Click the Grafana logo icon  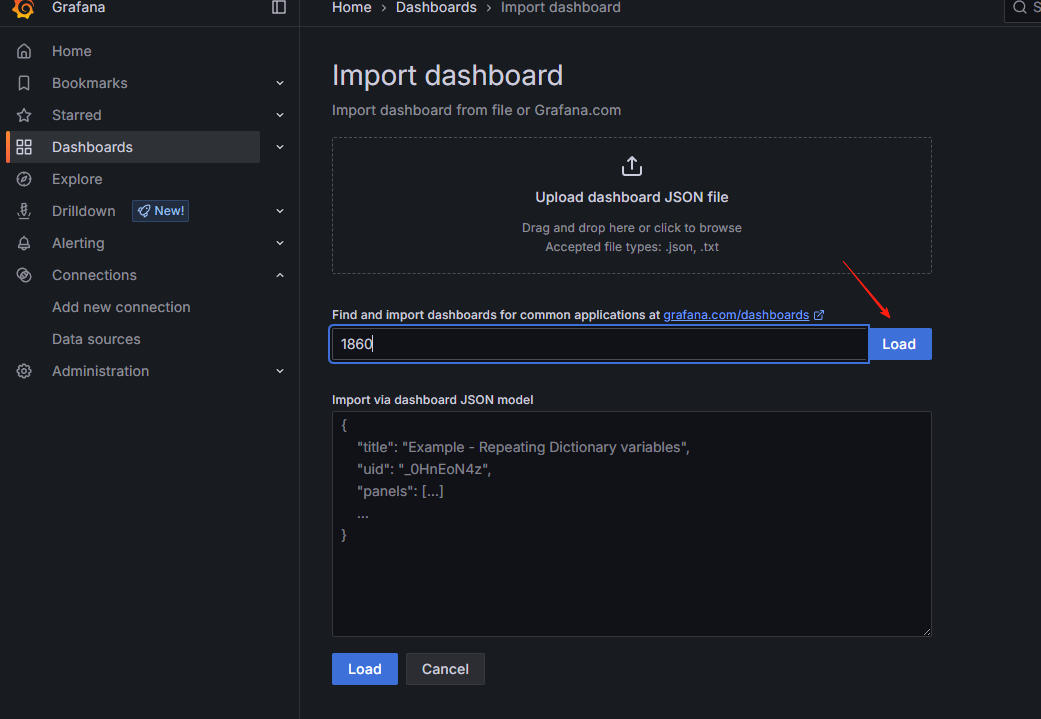point(23,8)
